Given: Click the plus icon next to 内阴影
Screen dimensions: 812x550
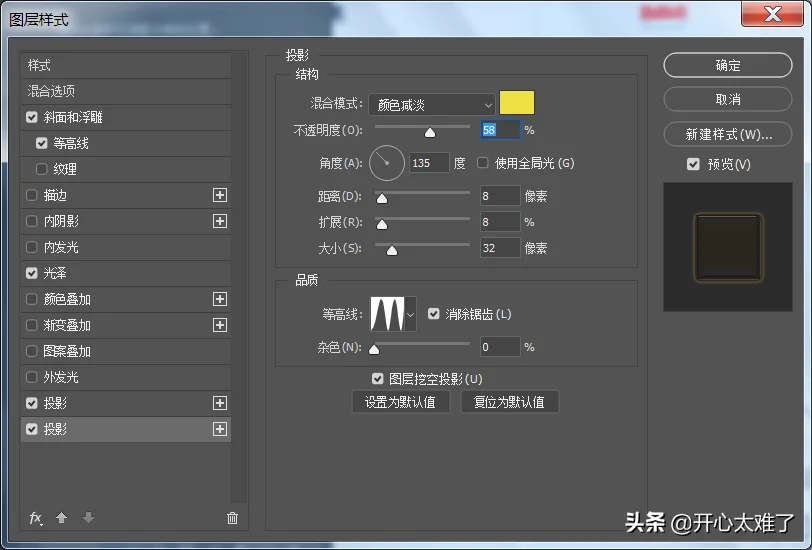Looking at the screenshot, I should [220, 221].
